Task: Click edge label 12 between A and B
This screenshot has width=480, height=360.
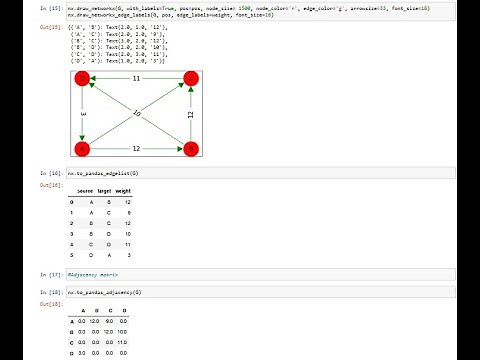Action: point(136,149)
